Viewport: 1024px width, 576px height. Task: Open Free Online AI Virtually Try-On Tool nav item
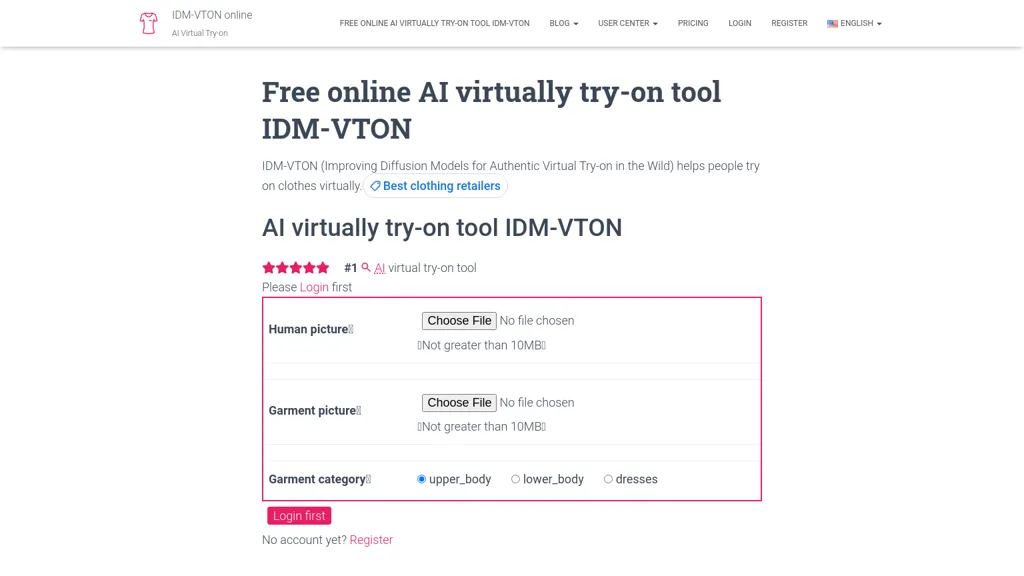[x=434, y=24]
